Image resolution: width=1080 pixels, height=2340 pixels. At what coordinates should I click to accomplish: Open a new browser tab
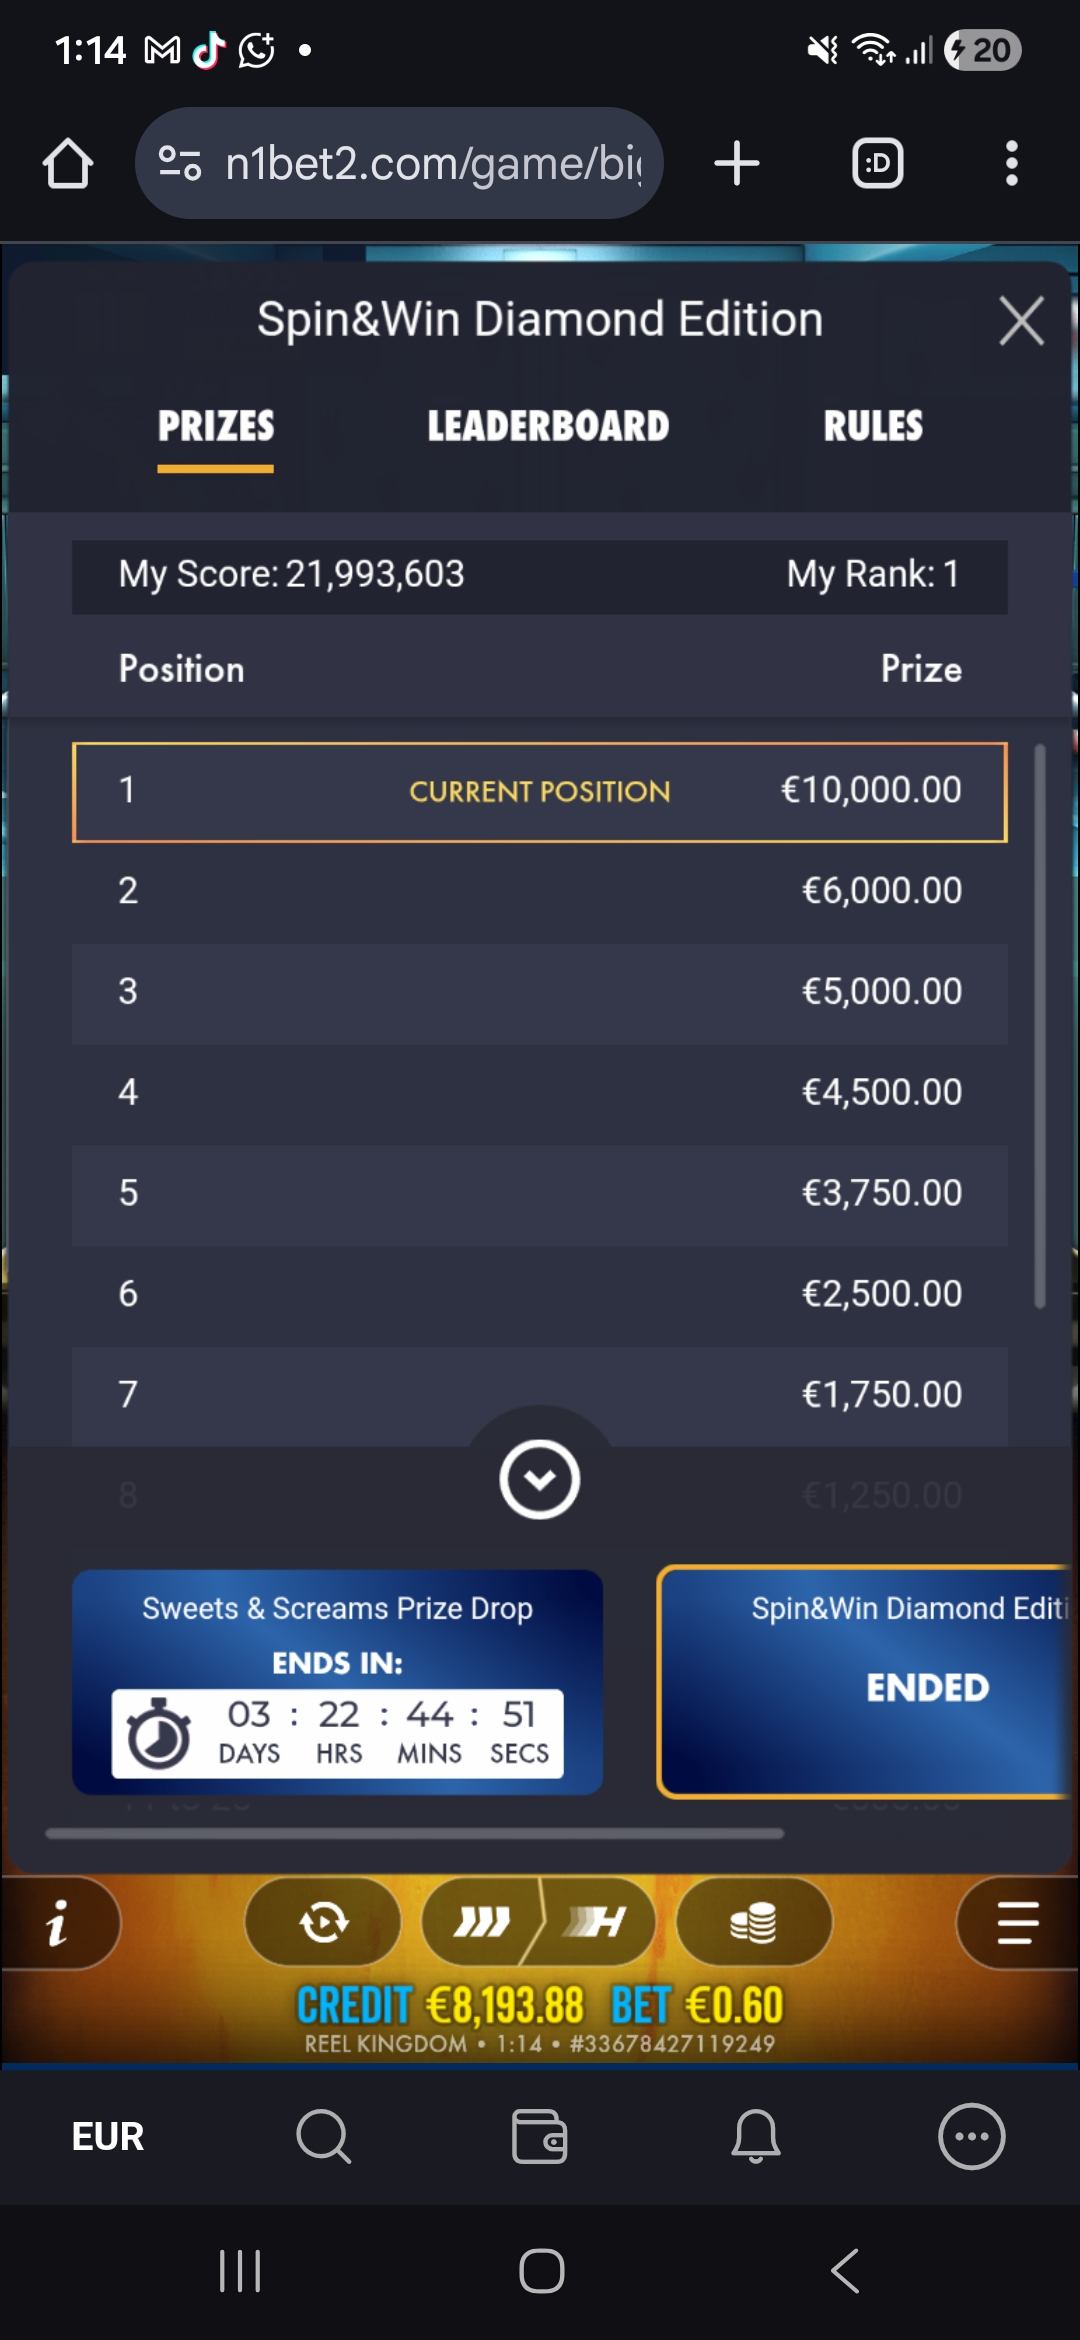coord(737,163)
